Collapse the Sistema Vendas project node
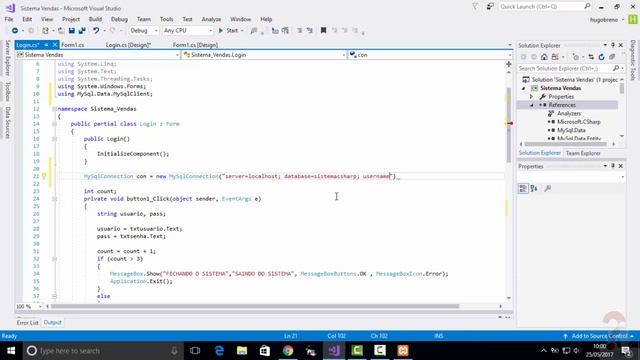Screen dimensions: 640x360 click(x=524, y=88)
